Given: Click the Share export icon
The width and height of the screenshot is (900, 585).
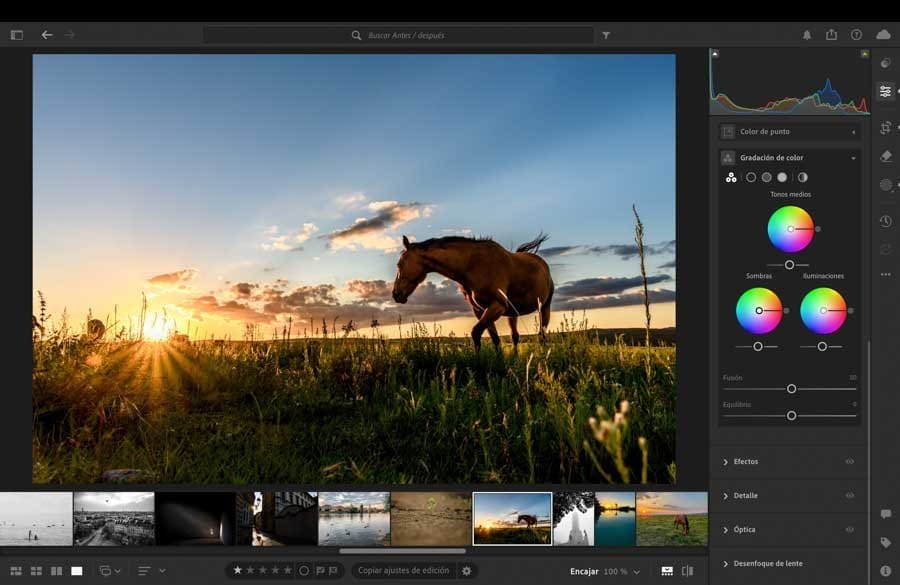Looking at the screenshot, I should 831,35.
